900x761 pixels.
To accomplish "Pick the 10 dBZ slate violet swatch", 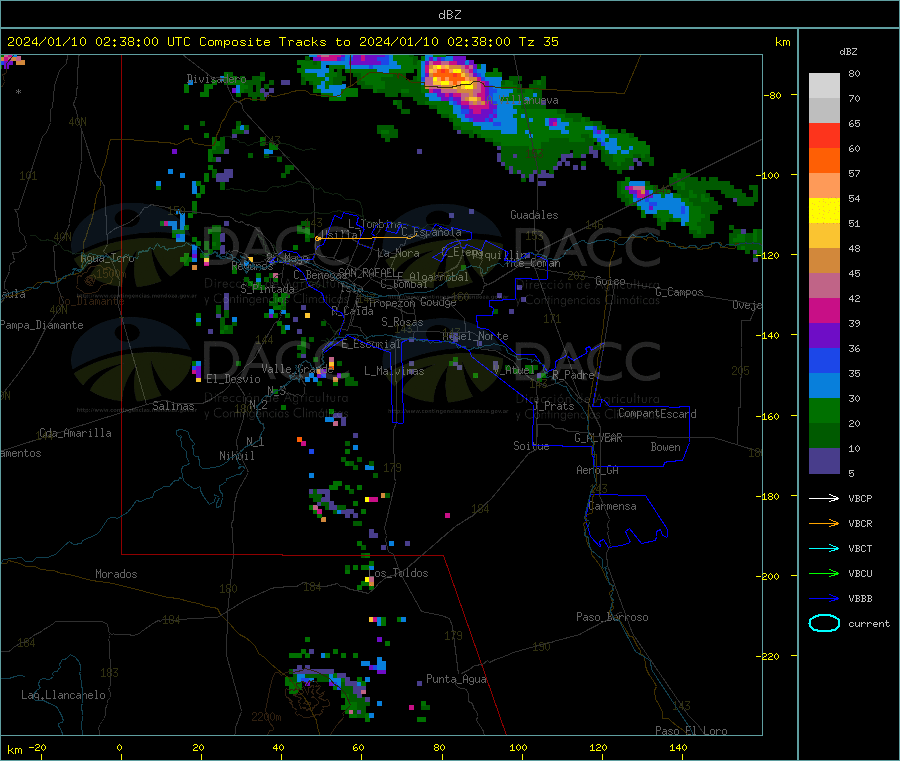I will click(x=824, y=461).
